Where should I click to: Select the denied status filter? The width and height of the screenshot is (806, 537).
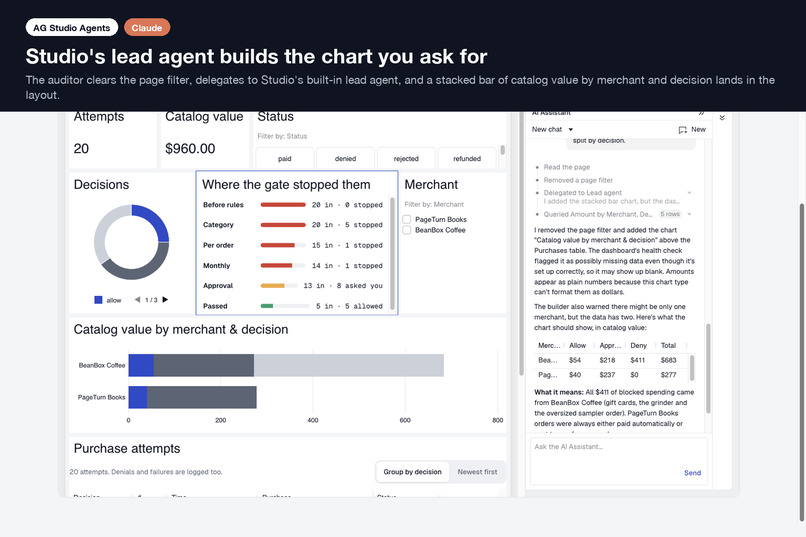(345, 158)
